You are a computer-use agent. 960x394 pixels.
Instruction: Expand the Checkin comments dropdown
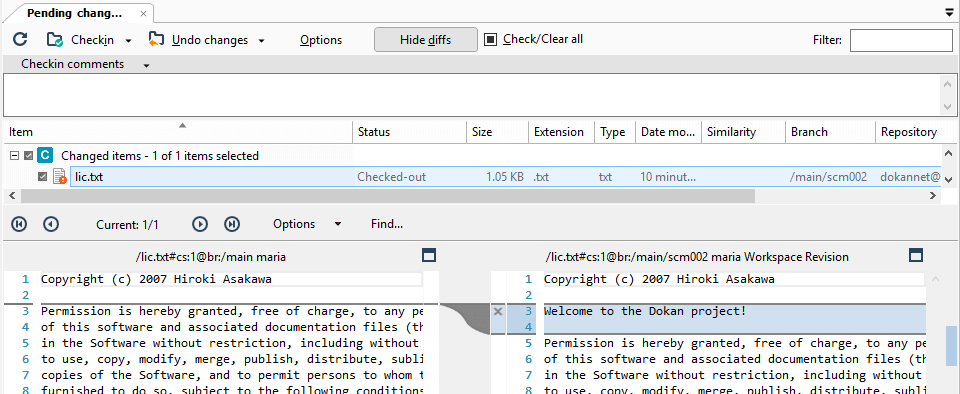(x=146, y=65)
